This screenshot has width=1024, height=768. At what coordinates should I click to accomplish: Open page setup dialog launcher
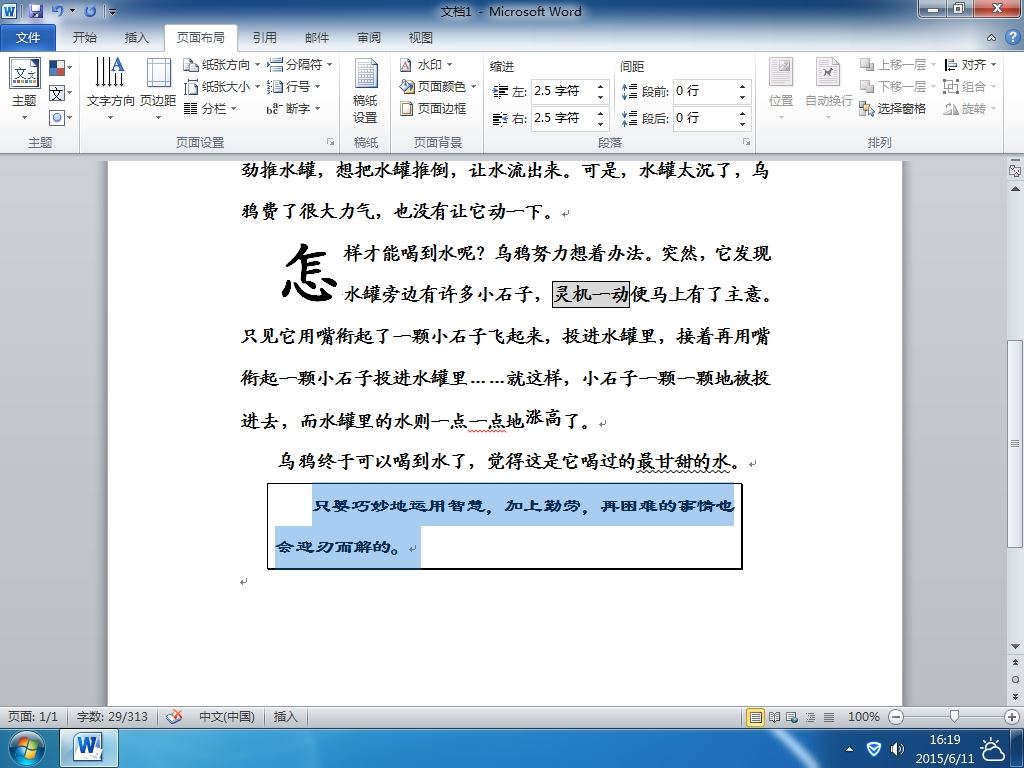pos(330,142)
